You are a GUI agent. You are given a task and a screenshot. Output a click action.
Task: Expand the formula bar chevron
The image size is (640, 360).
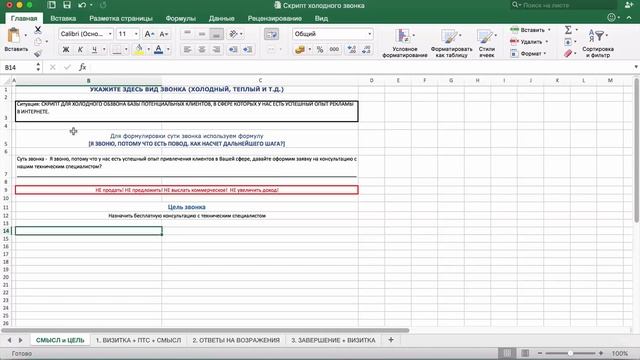[x=636, y=67]
